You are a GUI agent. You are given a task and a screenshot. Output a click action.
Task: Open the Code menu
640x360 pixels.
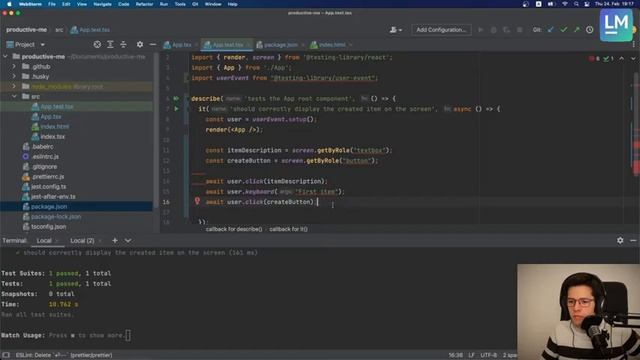(123, 4)
